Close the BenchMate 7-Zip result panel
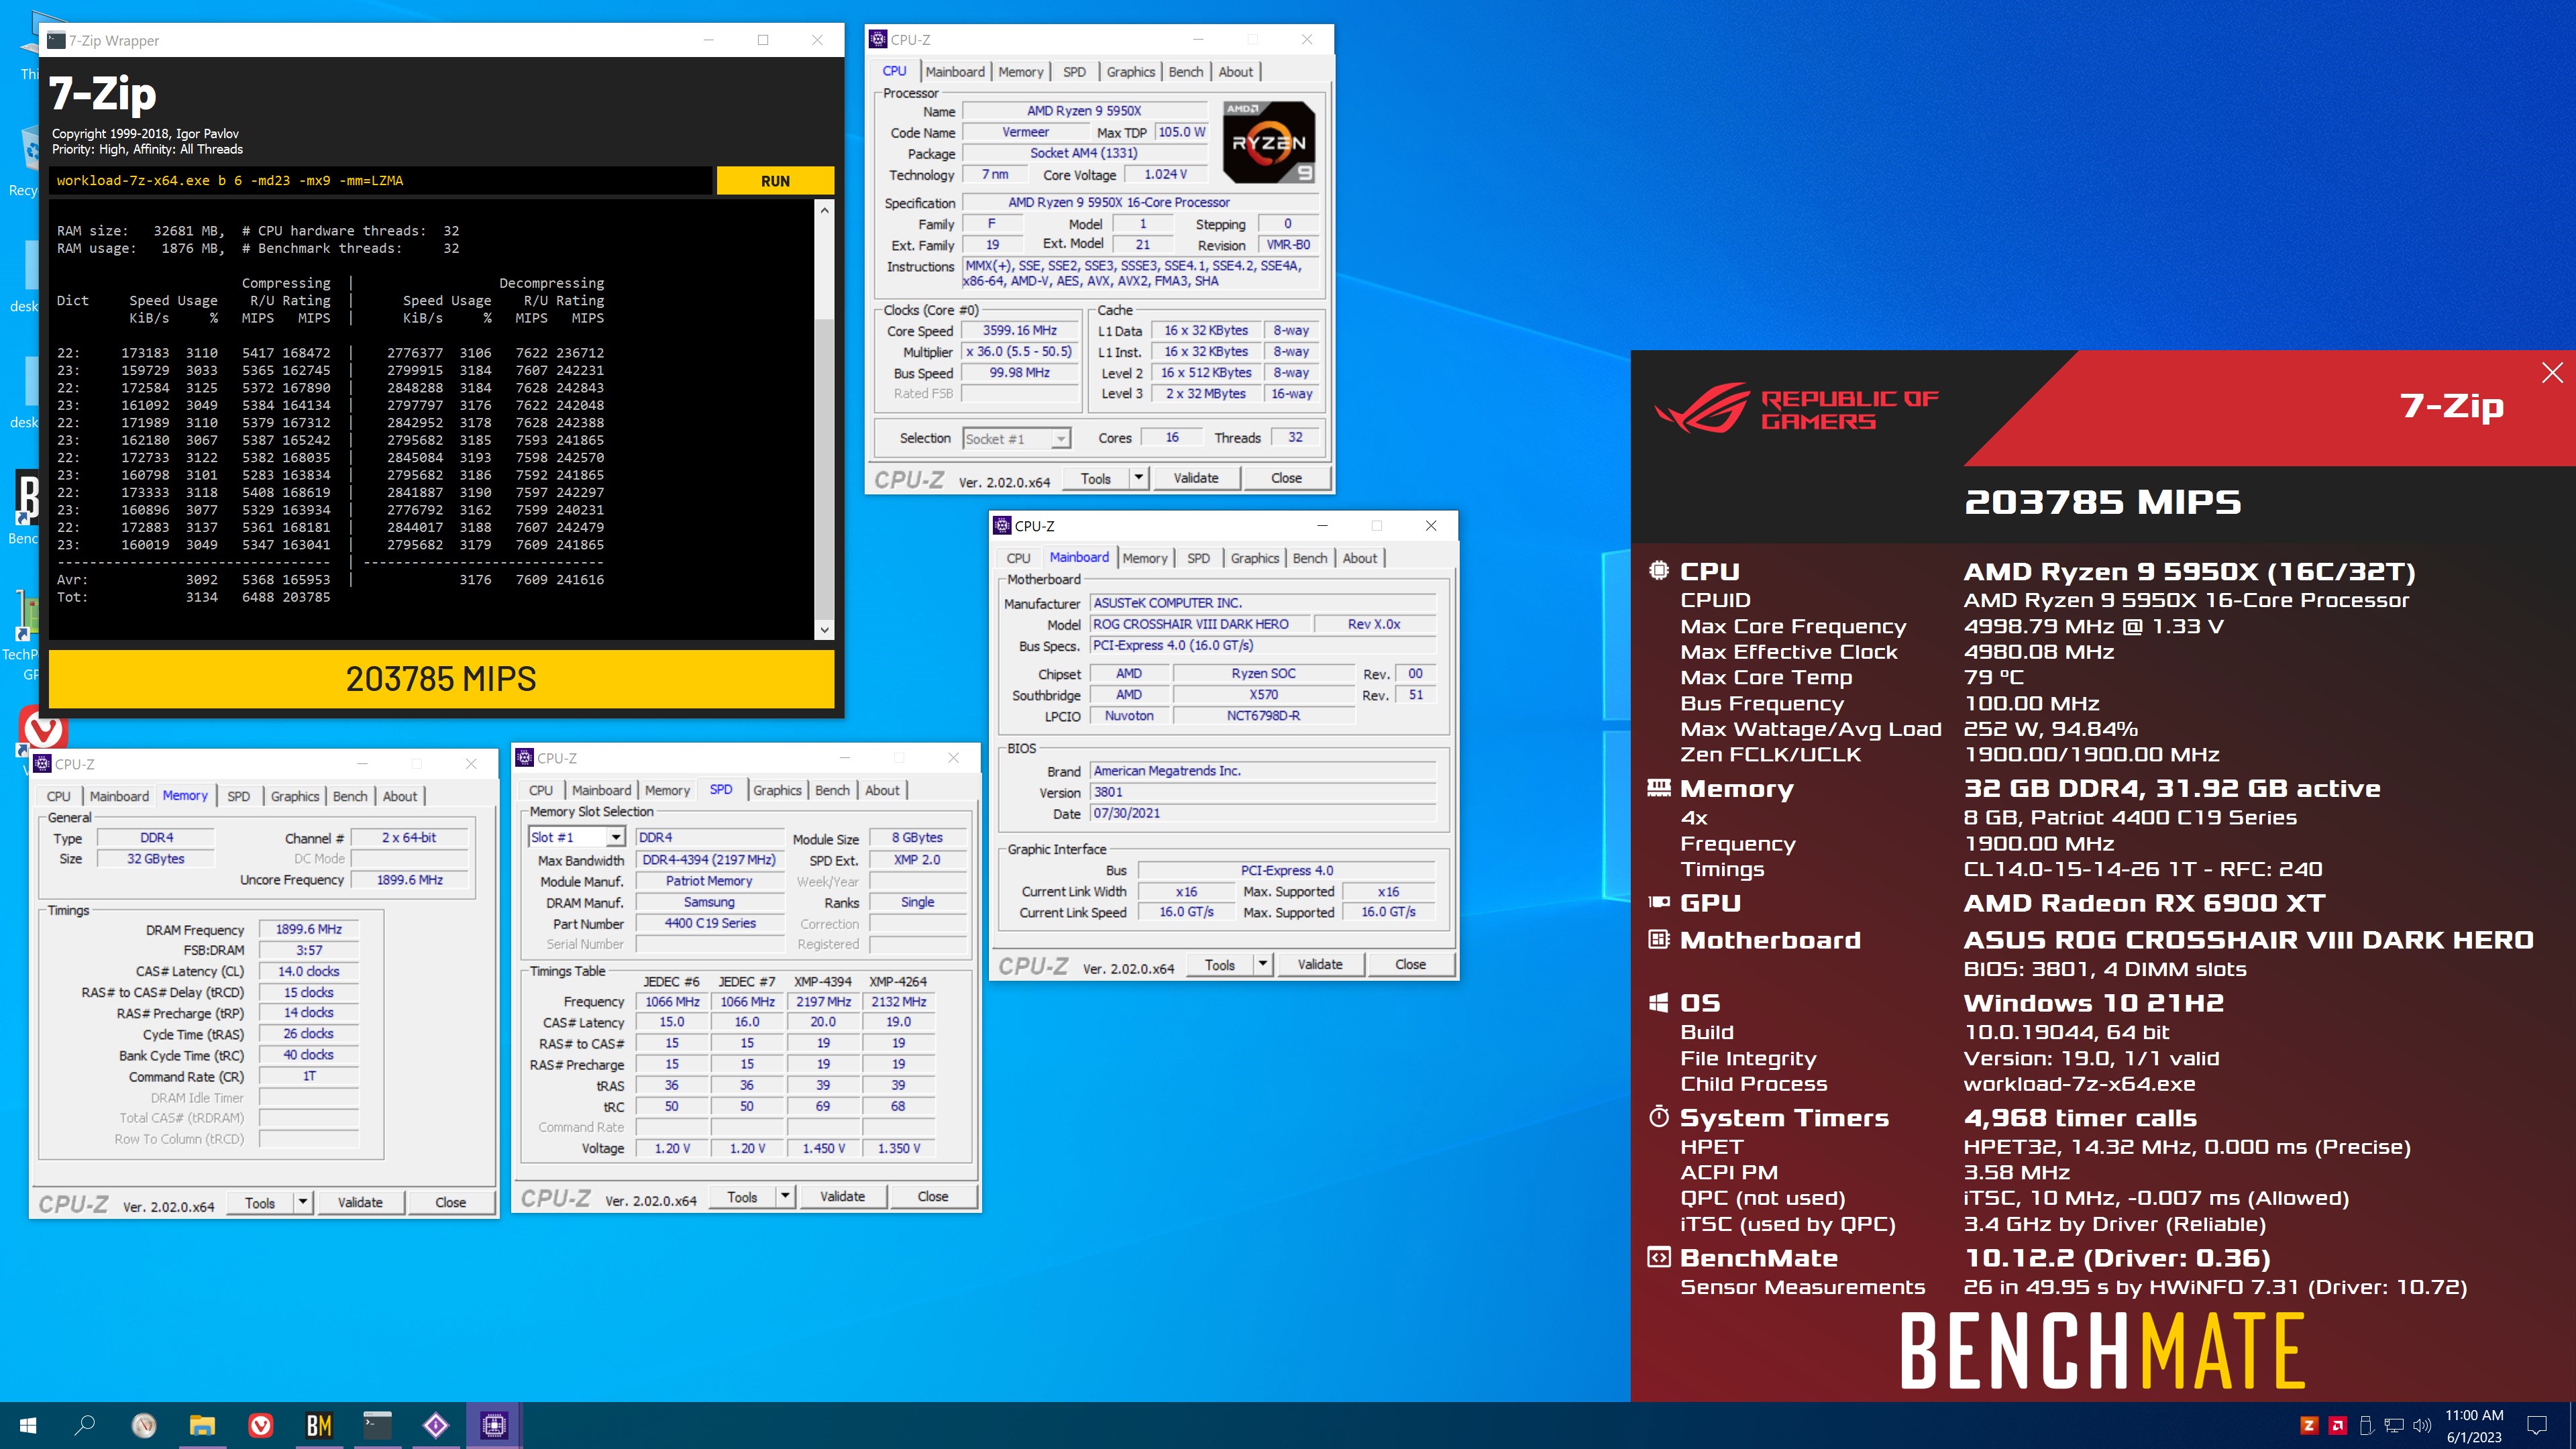The image size is (2576, 1449). 2552,373
